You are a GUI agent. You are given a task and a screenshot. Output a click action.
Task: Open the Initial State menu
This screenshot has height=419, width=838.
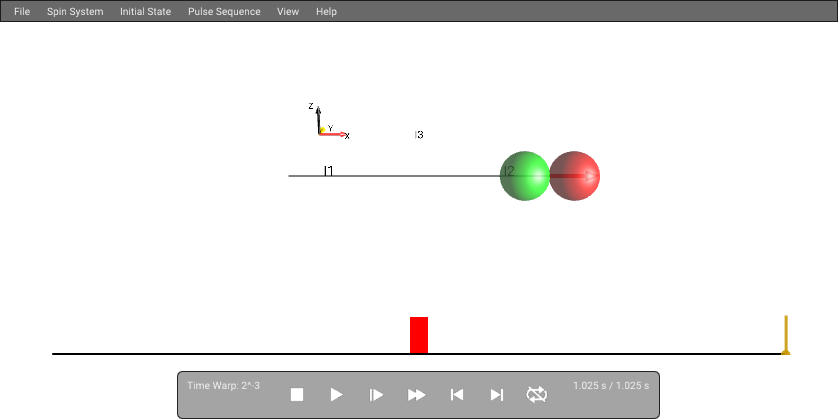(145, 11)
